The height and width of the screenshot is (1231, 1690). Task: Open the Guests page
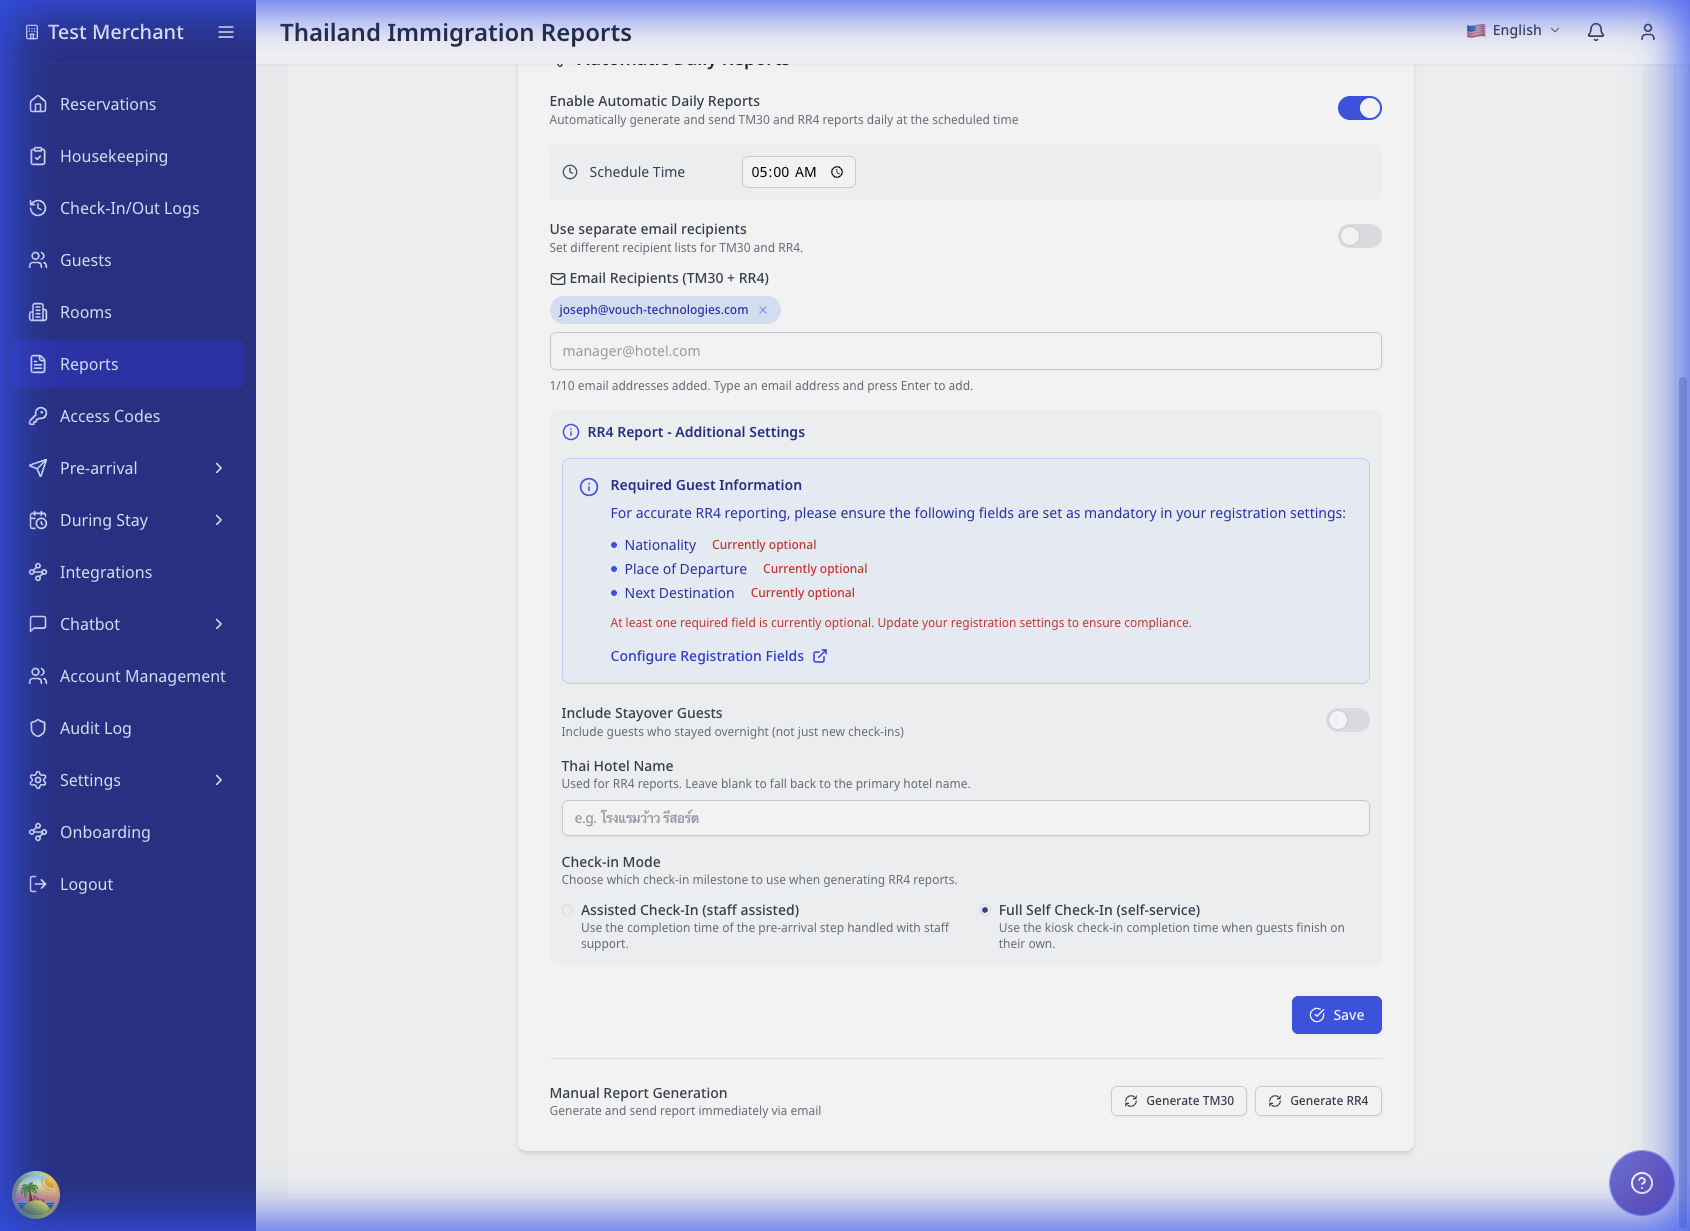85,260
